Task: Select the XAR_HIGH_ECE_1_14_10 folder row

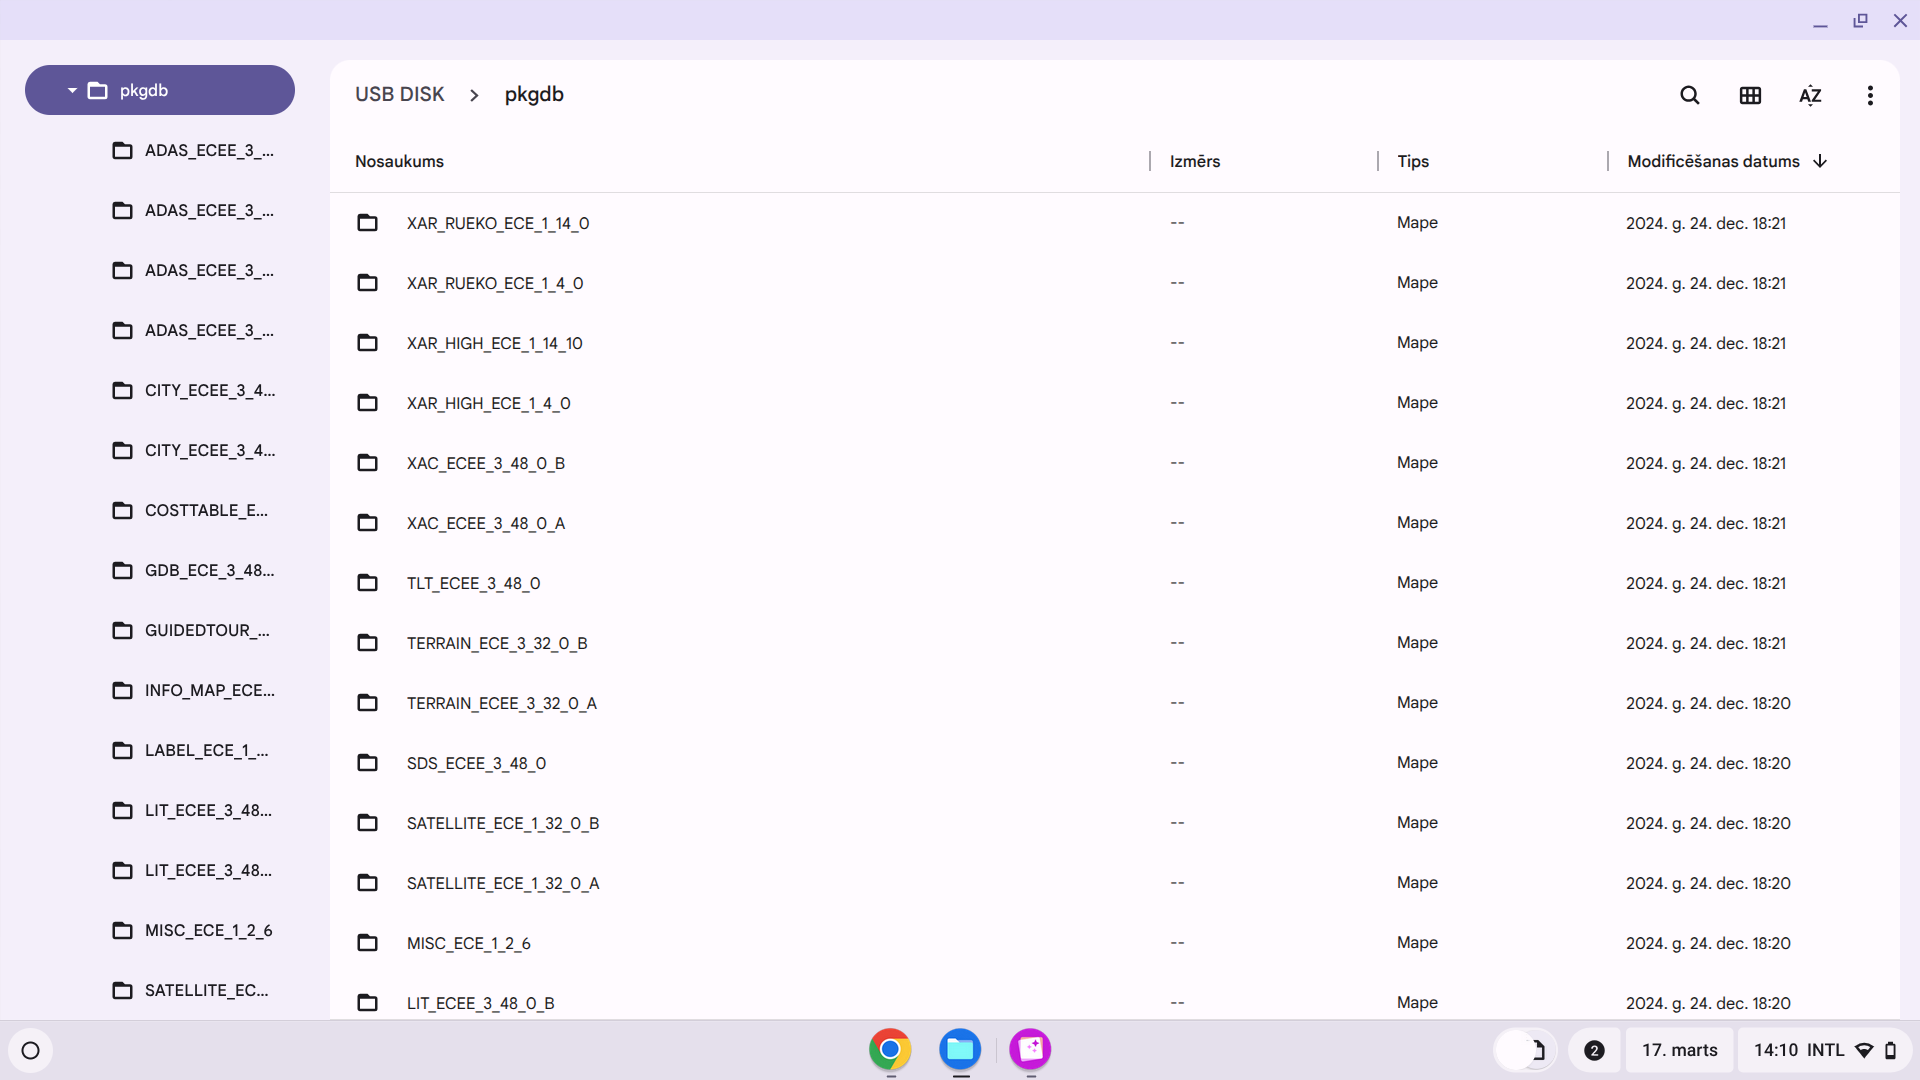Action: 494,343
